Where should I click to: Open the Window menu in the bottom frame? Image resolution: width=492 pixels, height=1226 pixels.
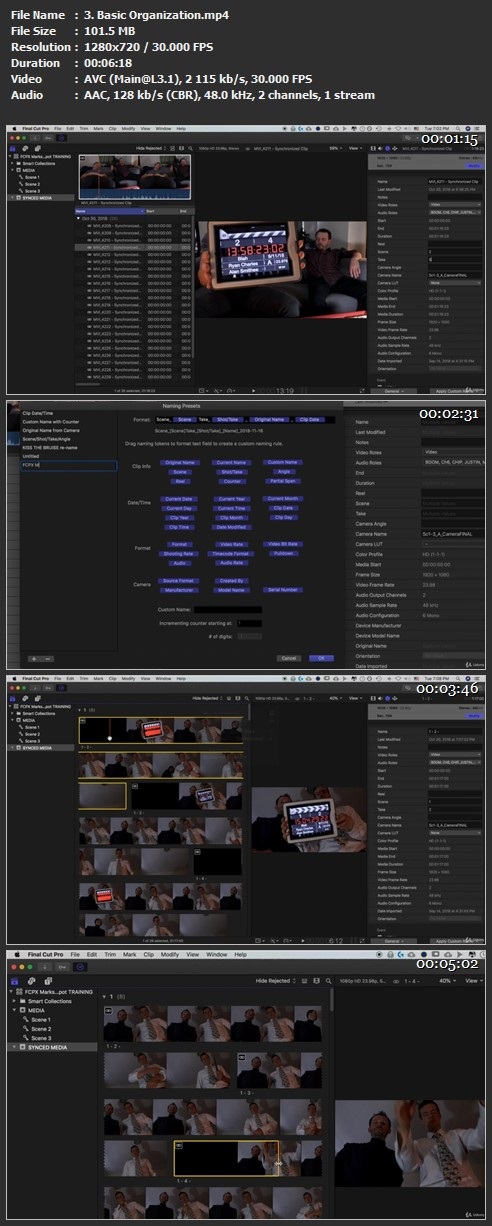point(217,955)
